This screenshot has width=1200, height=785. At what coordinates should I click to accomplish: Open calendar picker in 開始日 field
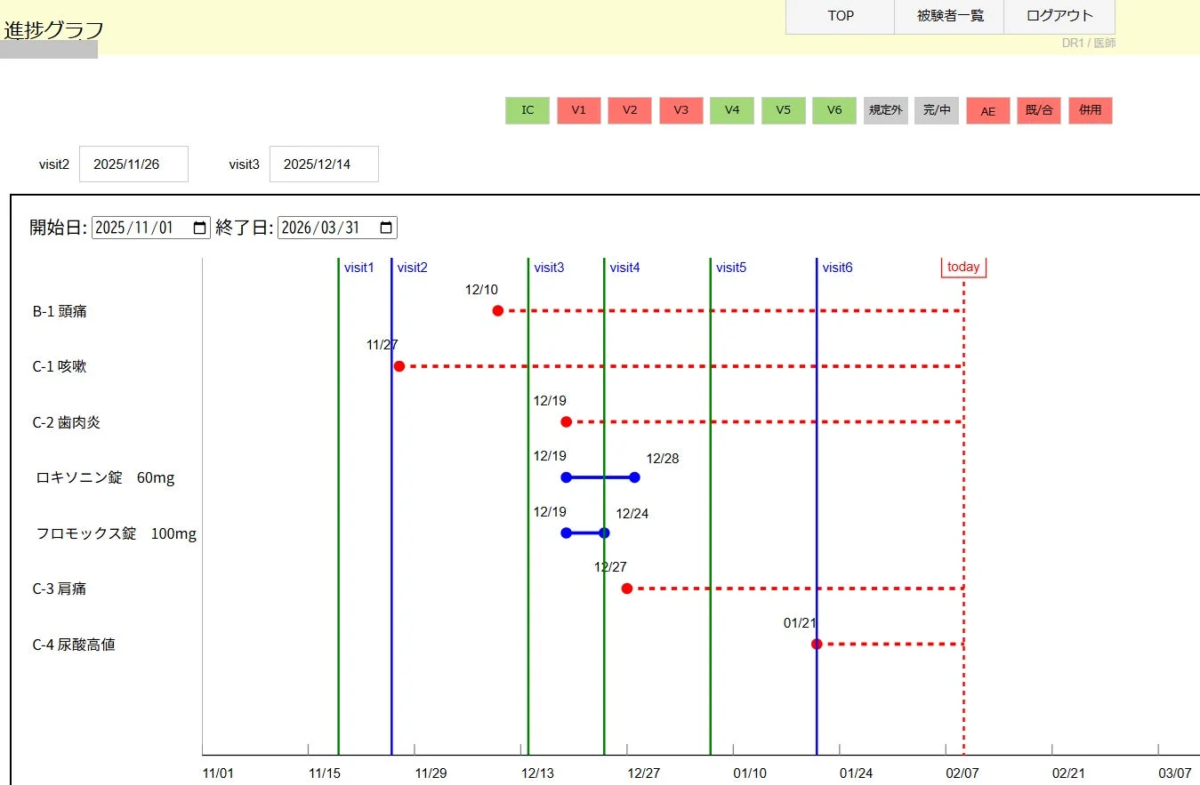tap(200, 228)
